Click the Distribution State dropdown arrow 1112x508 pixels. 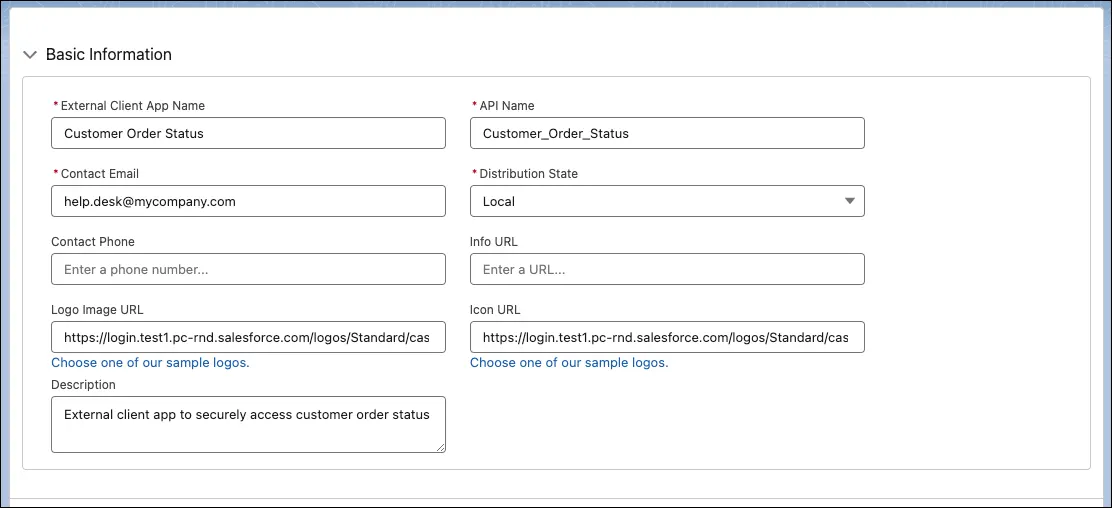[x=850, y=201]
